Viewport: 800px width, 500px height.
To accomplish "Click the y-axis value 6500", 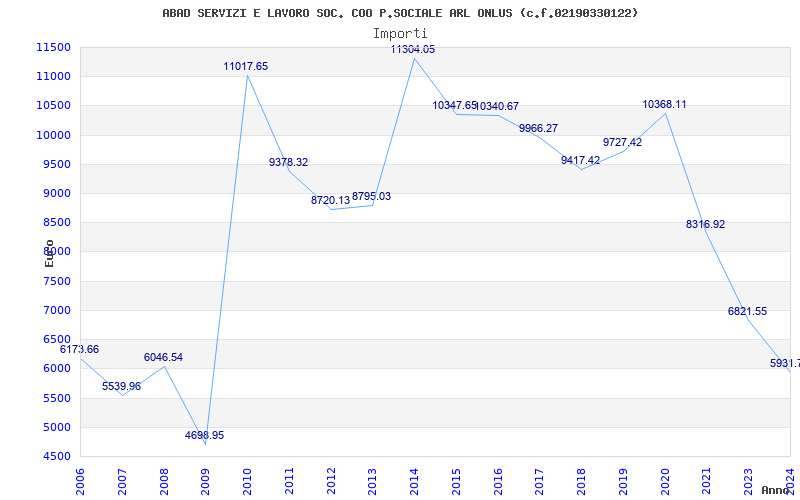I will (x=56, y=339).
